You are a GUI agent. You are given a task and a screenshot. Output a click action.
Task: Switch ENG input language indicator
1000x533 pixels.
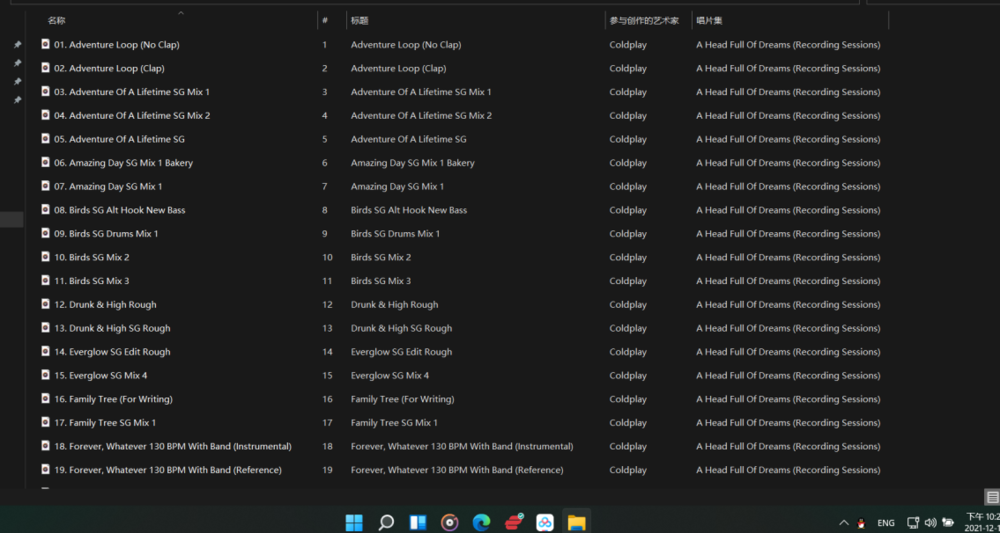click(x=886, y=523)
